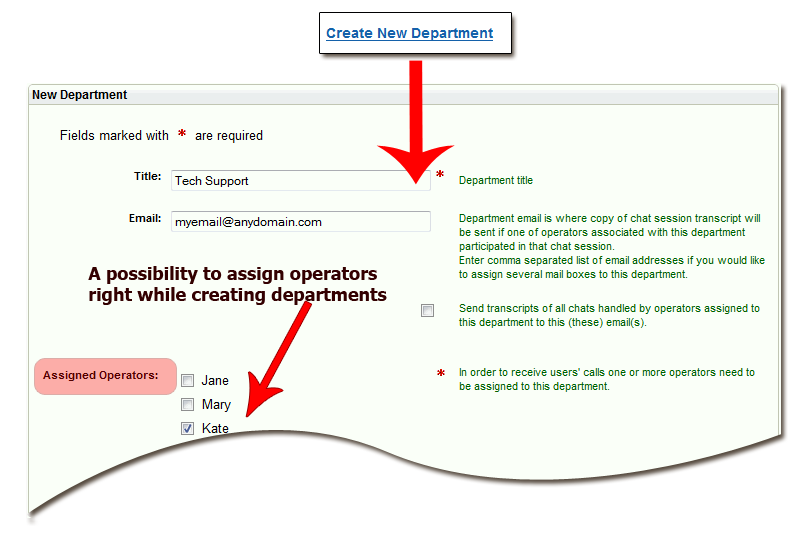Click the Email: field label

point(145,218)
